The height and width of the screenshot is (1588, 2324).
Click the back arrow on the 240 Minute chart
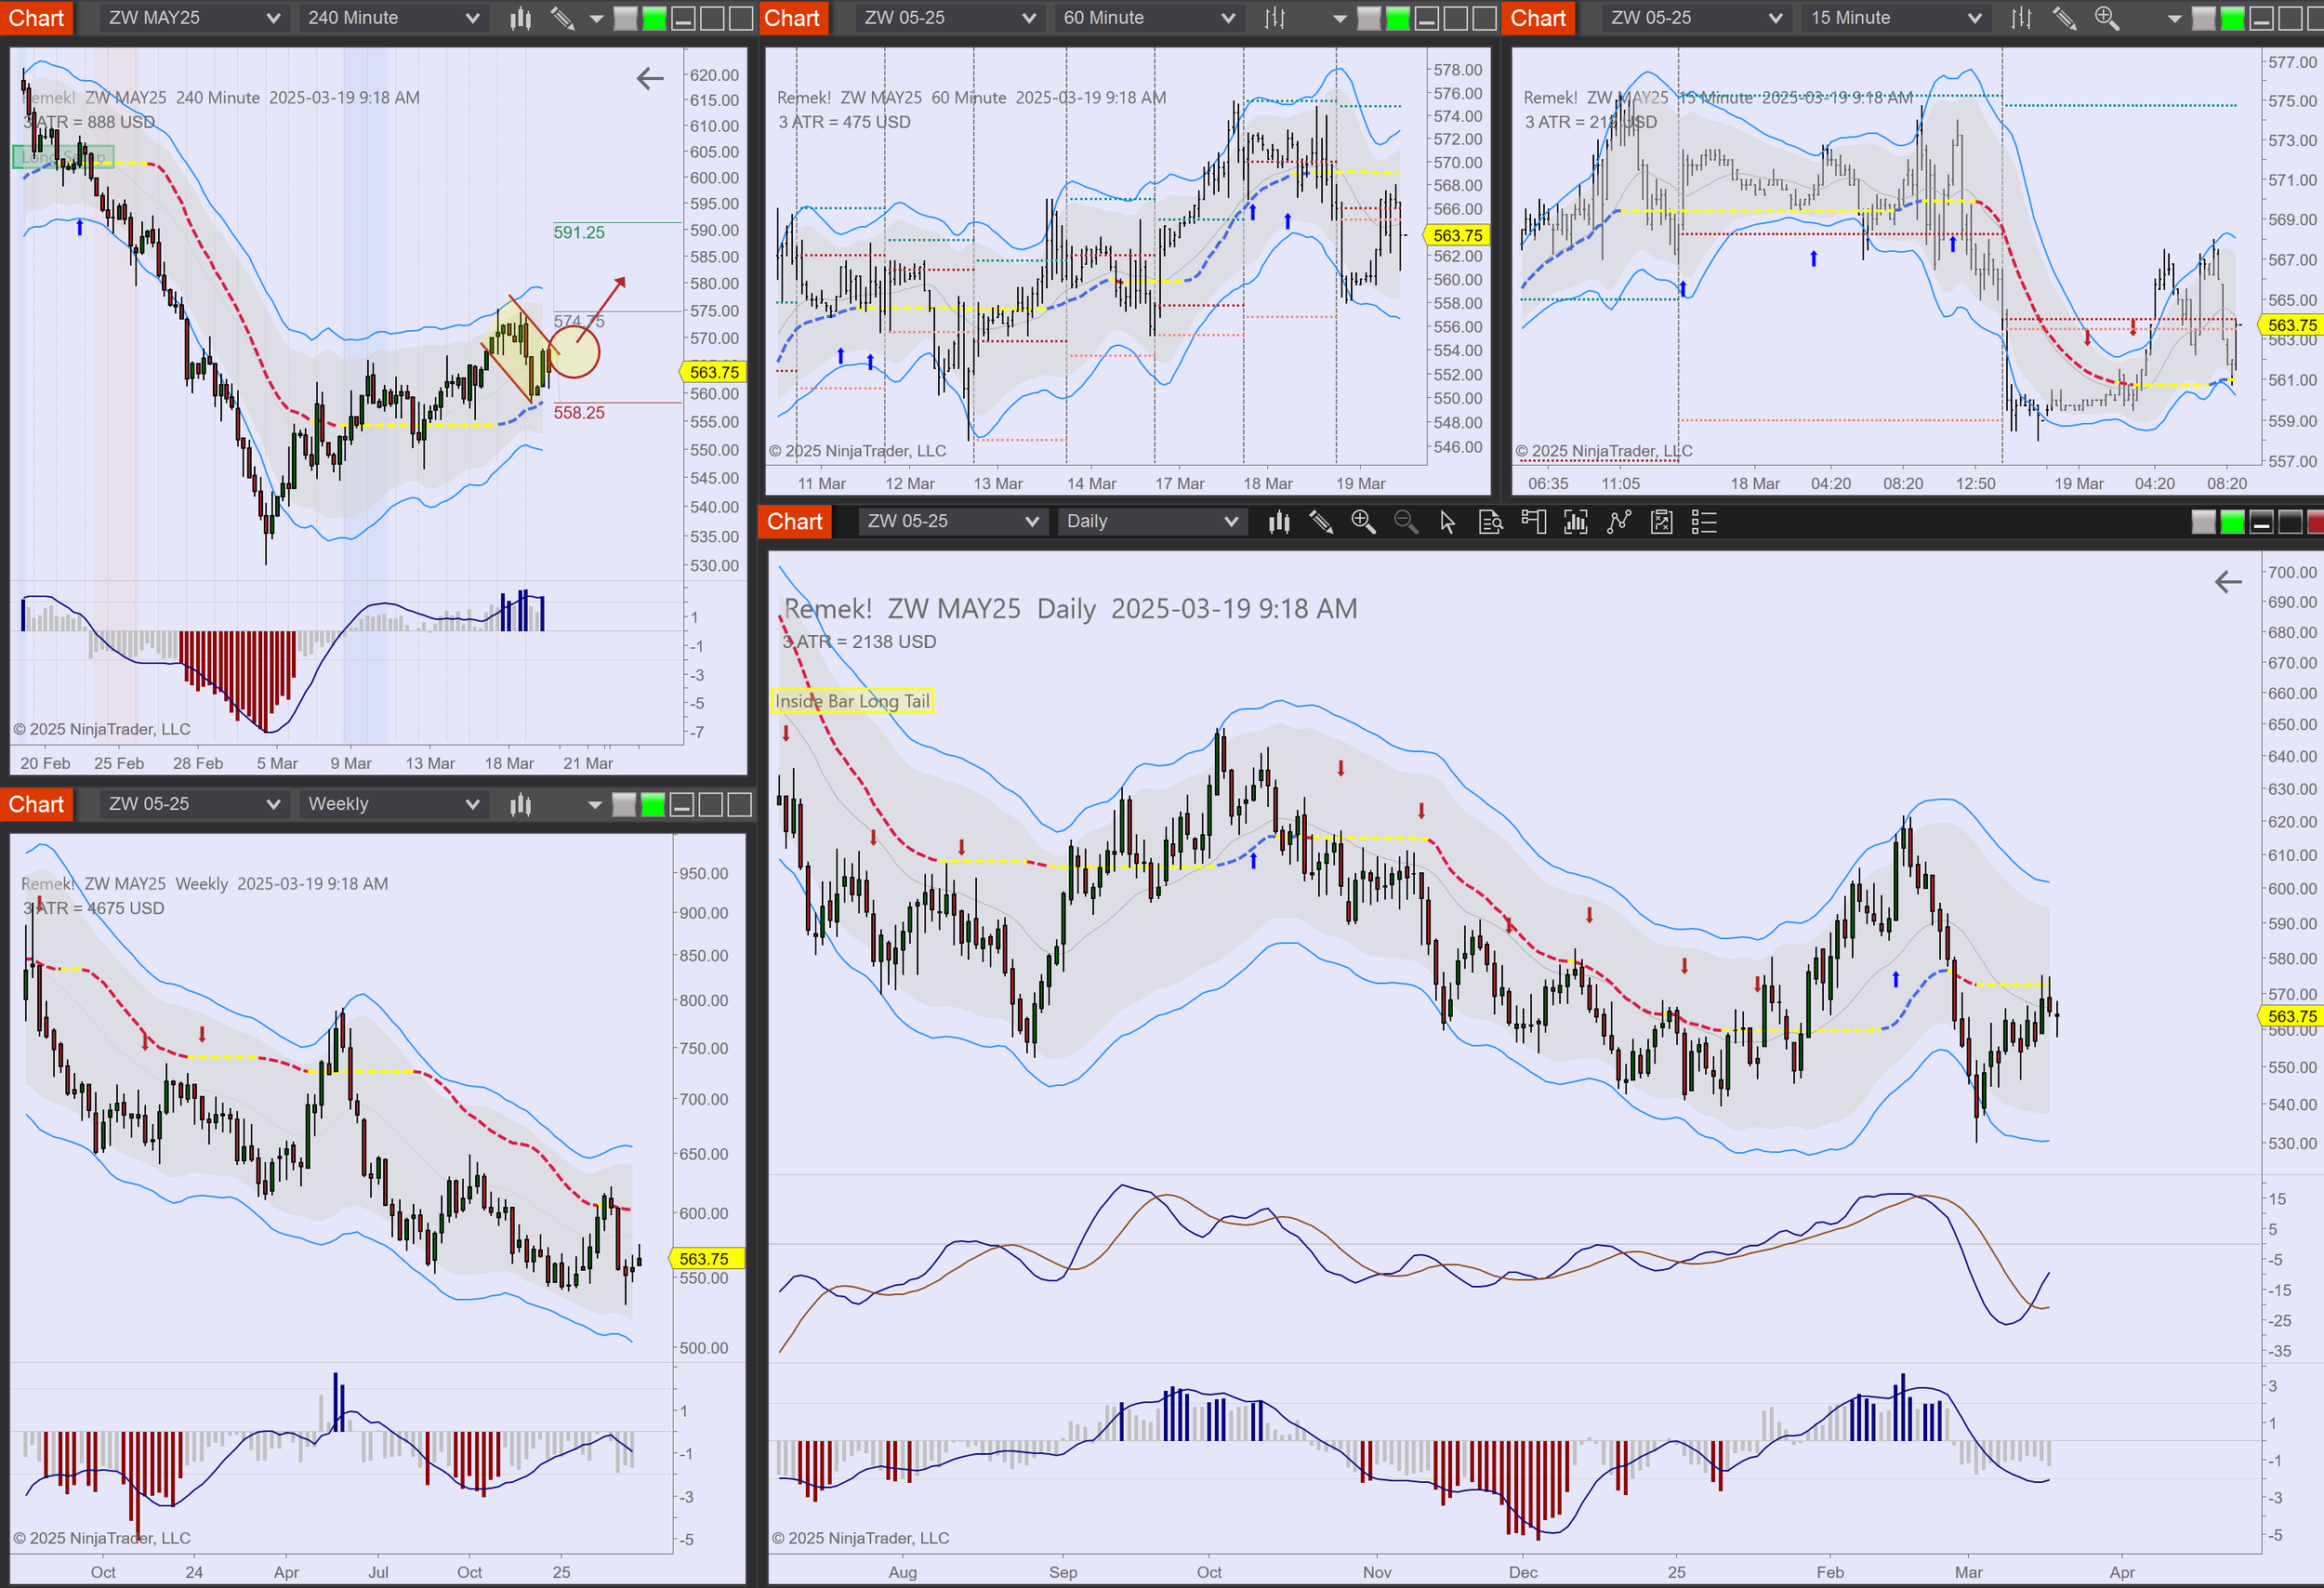pos(650,79)
